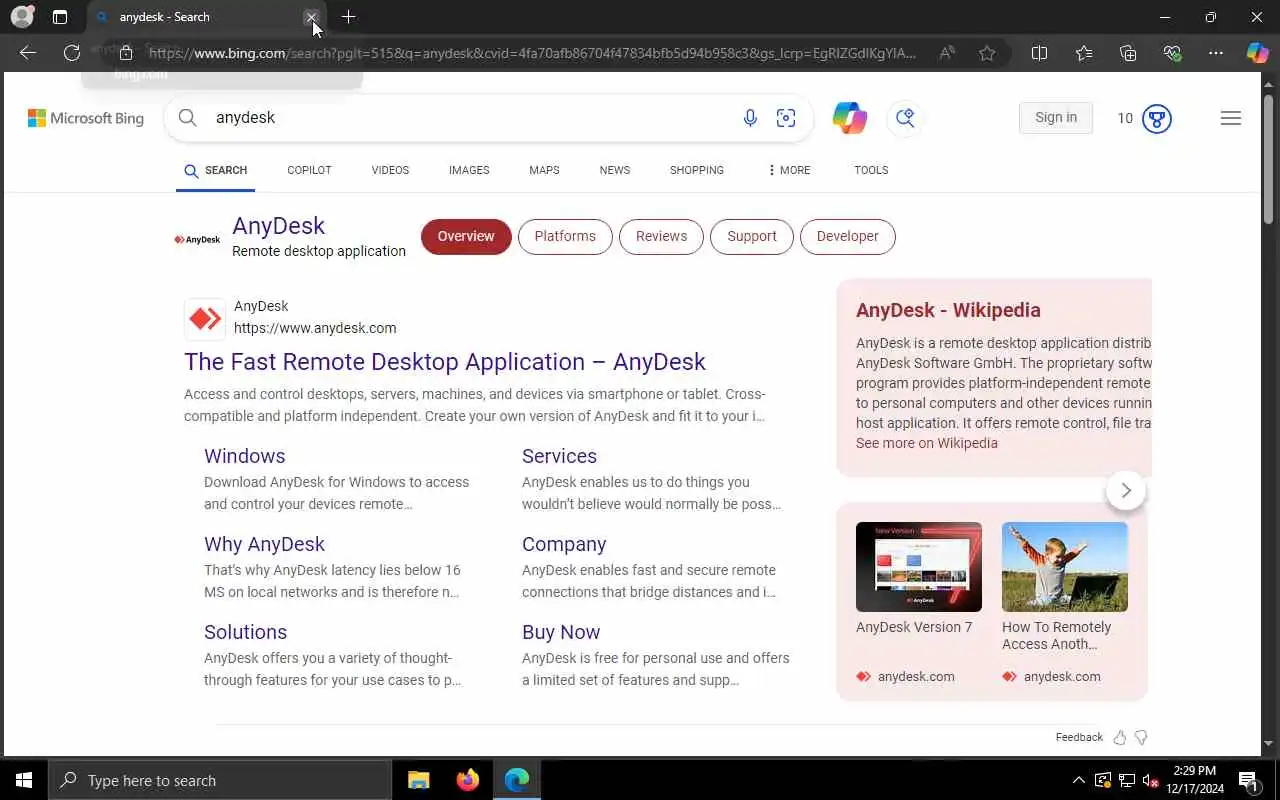The image size is (1280, 800).
Task: Open the Read aloud icon in address bar
Action: pos(947,53)
